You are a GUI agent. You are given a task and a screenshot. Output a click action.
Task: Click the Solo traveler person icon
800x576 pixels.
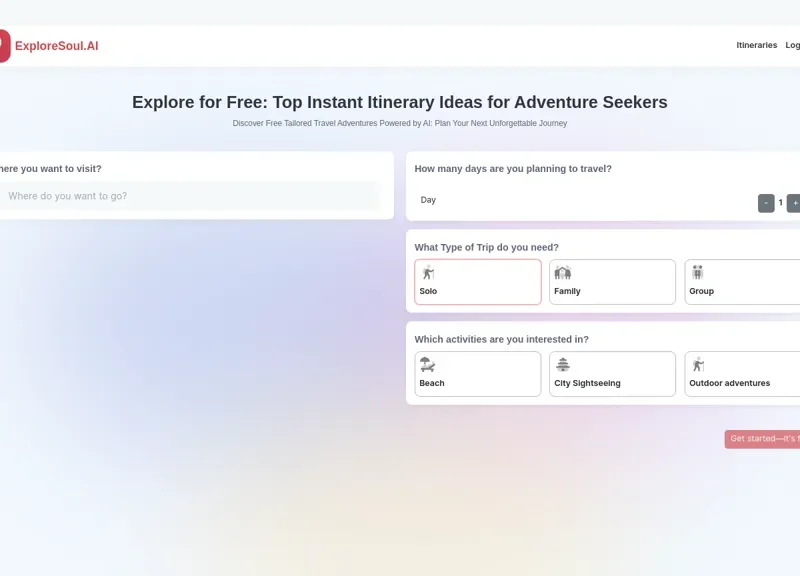tap(427, 272)
